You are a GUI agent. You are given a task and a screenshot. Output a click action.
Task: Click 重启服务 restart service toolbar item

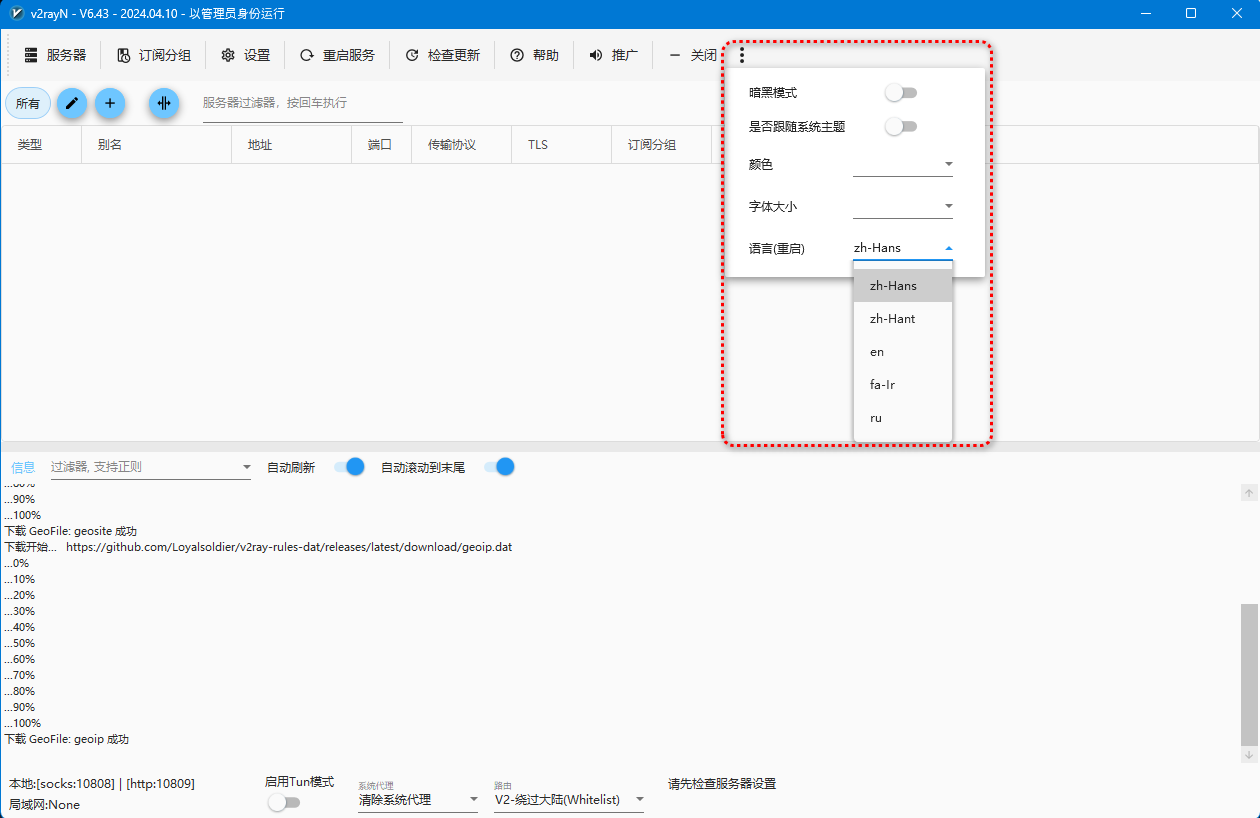[337, 55]
